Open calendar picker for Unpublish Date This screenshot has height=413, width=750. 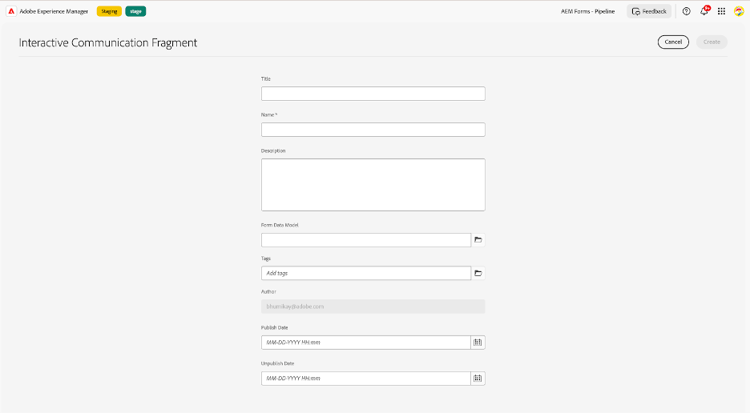point(478,378)
